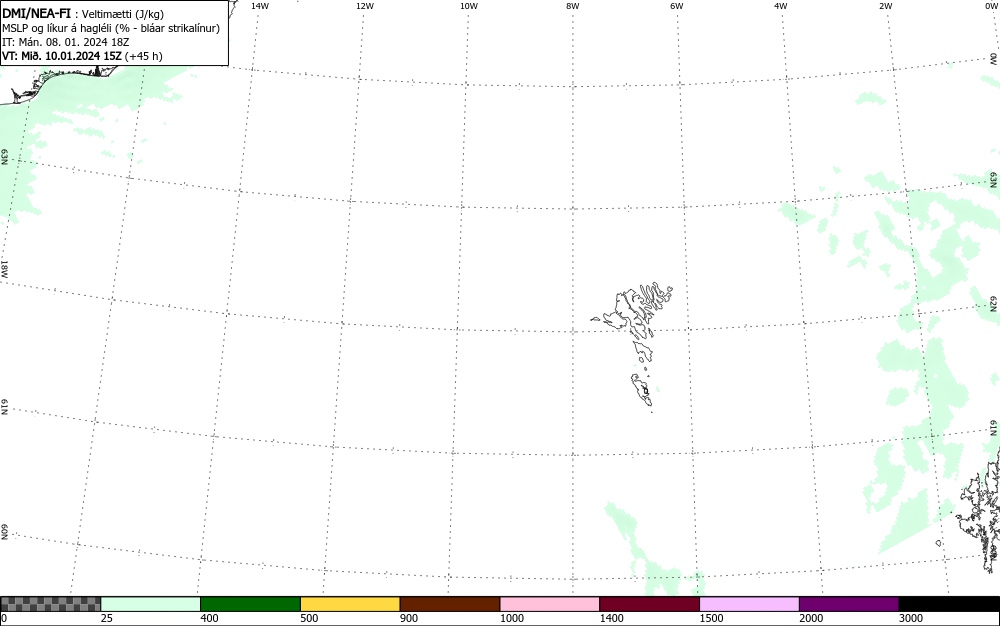Click the "61N" label on the right edge
The image size is (1000, 626).
pos(994,428)
